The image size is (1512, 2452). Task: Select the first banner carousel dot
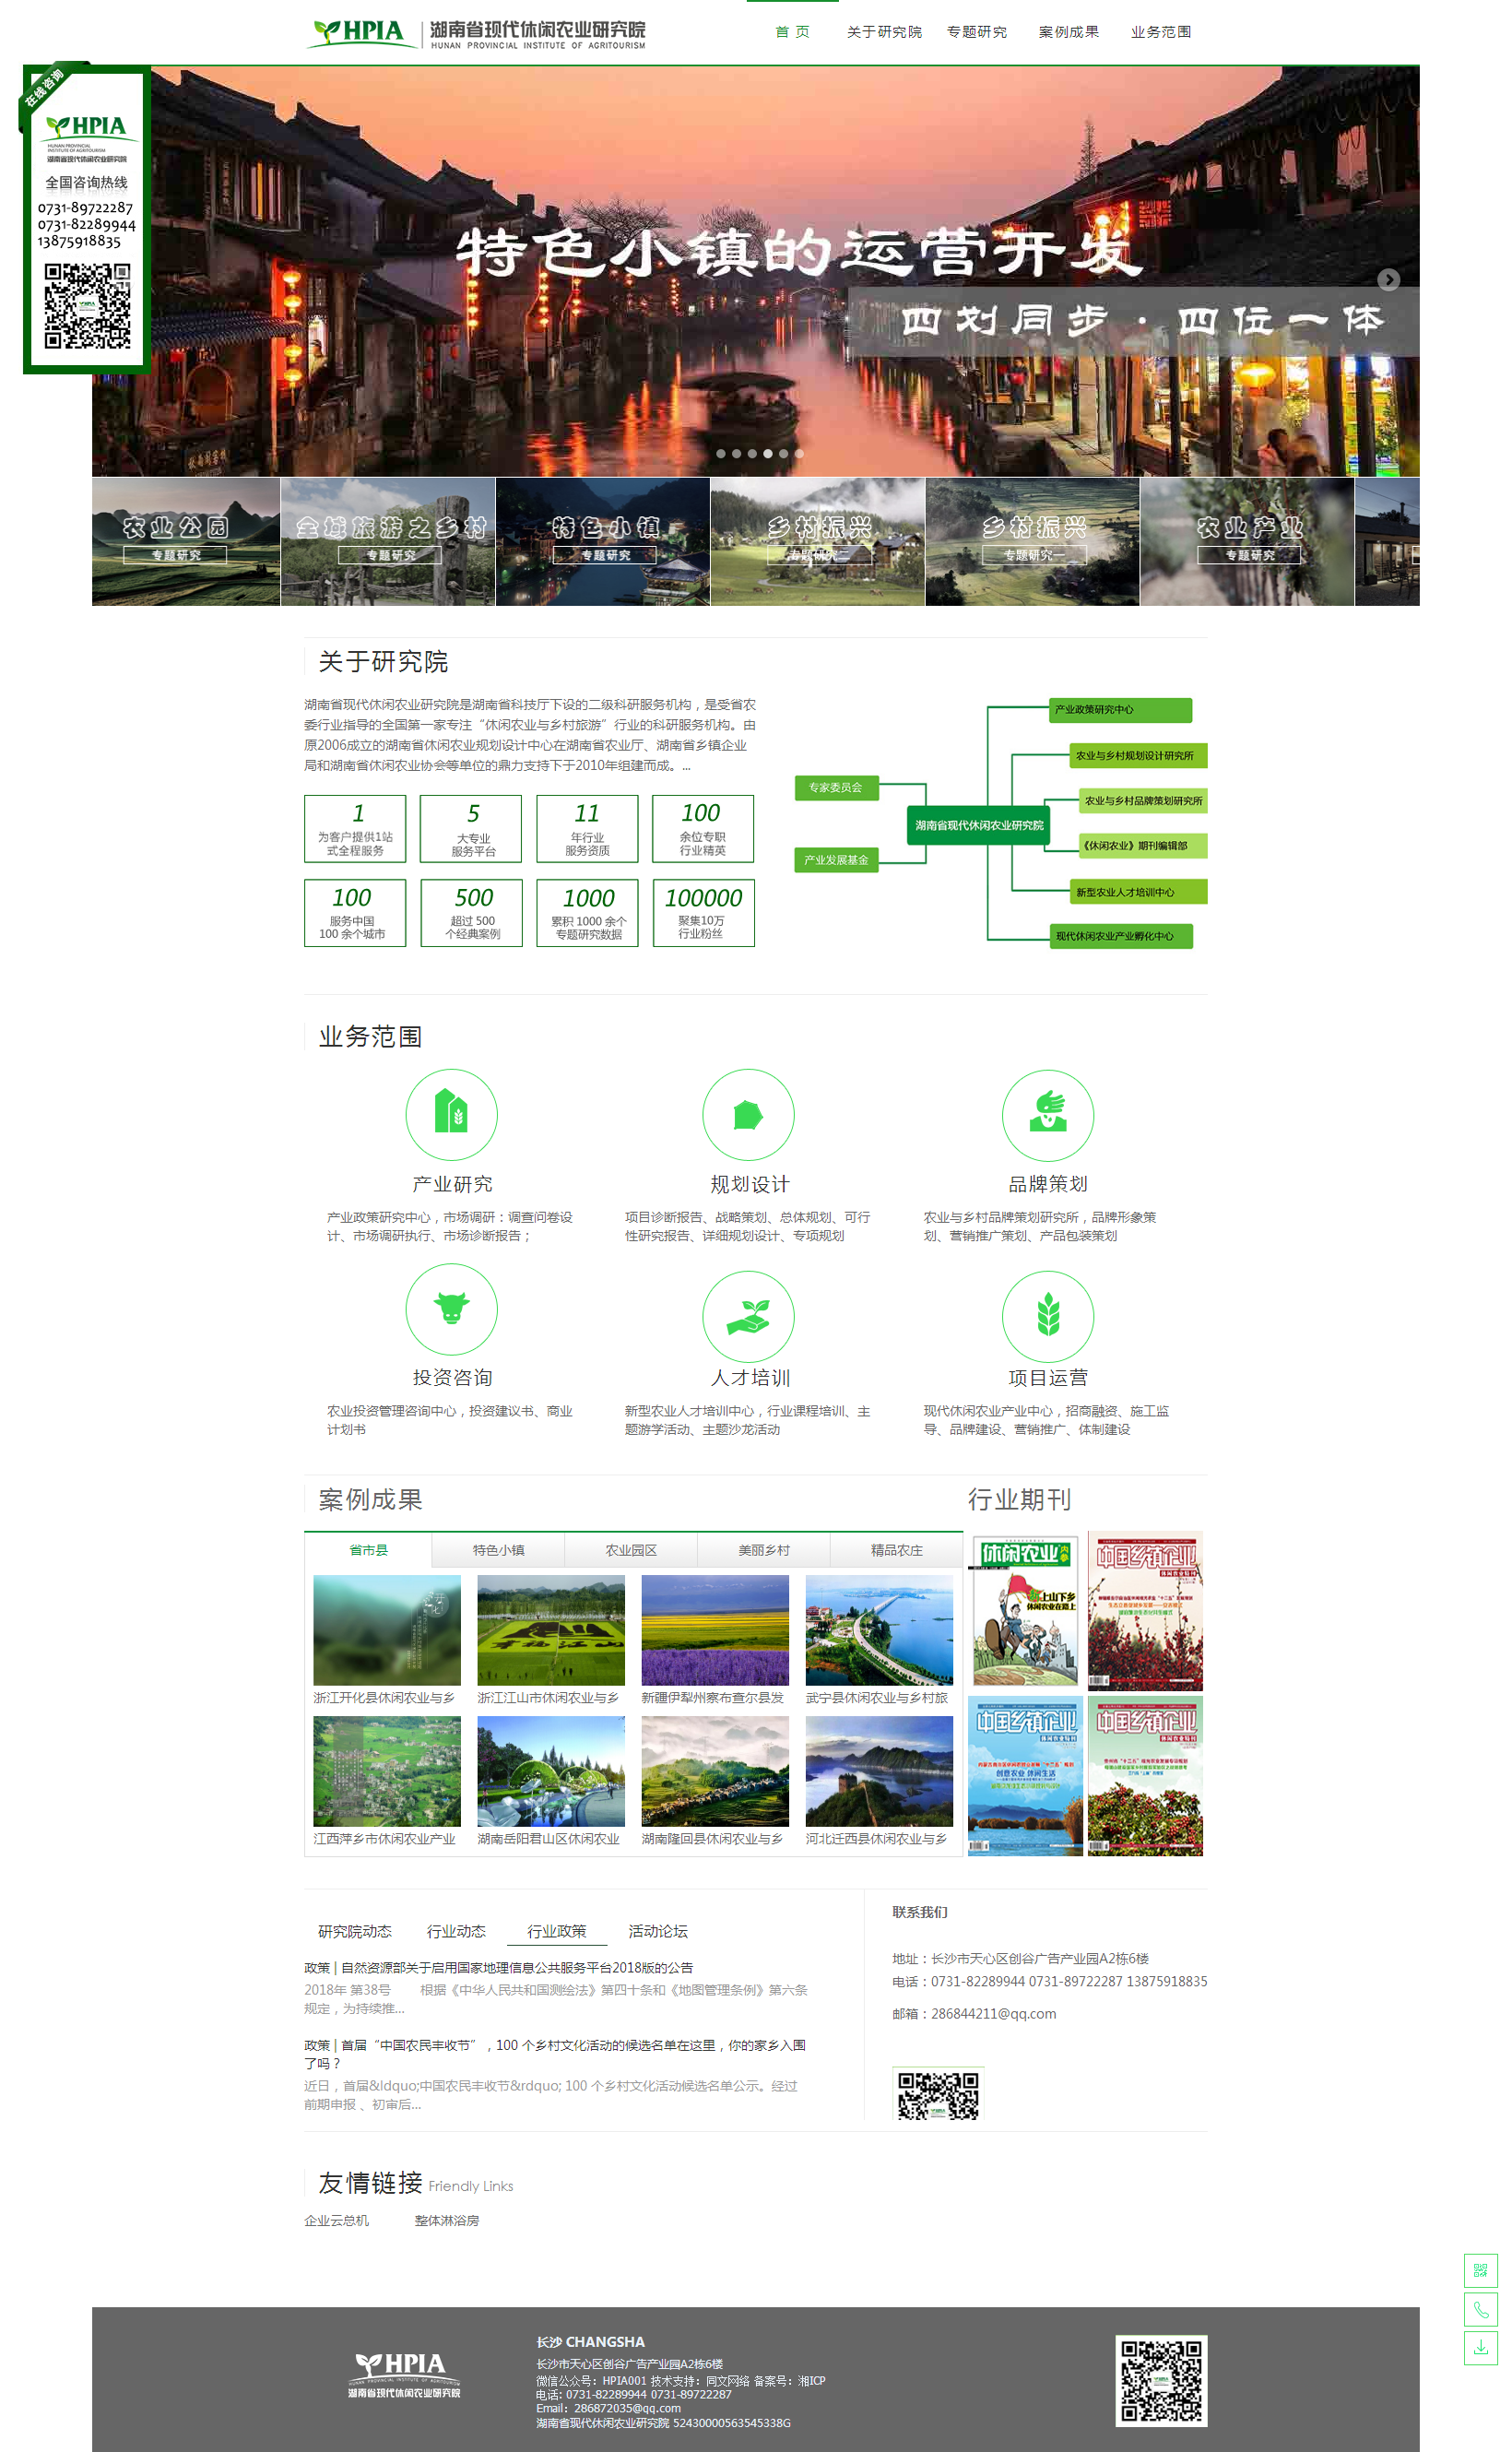721,454
